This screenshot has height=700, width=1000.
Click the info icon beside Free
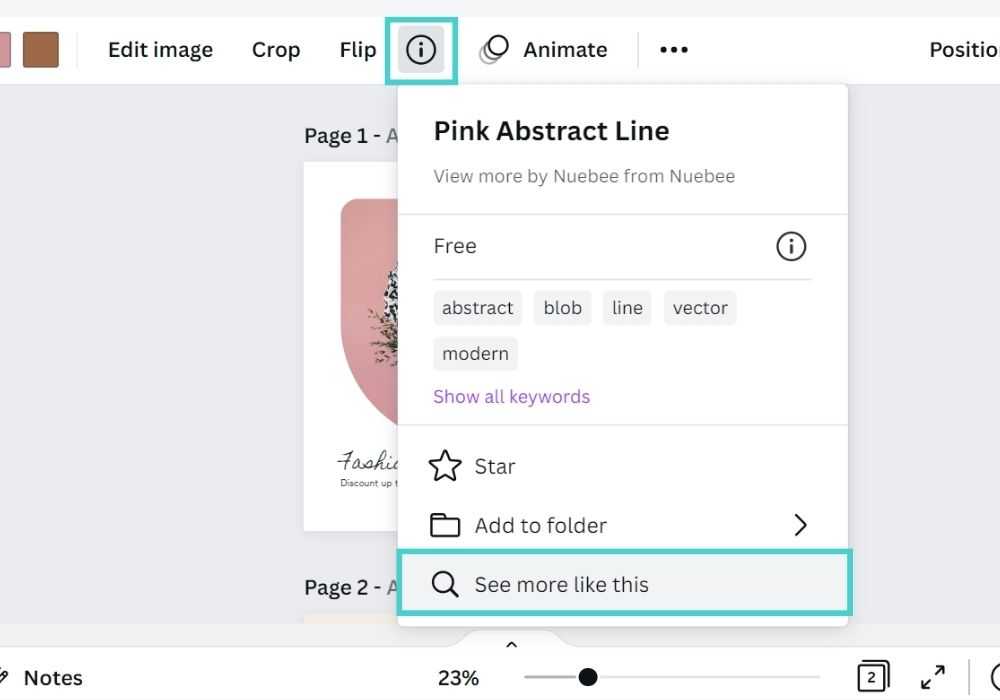(791, 246)
